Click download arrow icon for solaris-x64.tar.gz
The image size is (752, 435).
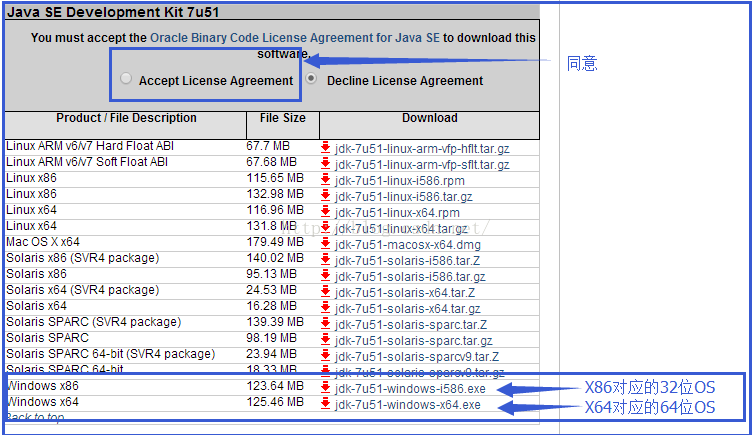(x=326, y=307)
